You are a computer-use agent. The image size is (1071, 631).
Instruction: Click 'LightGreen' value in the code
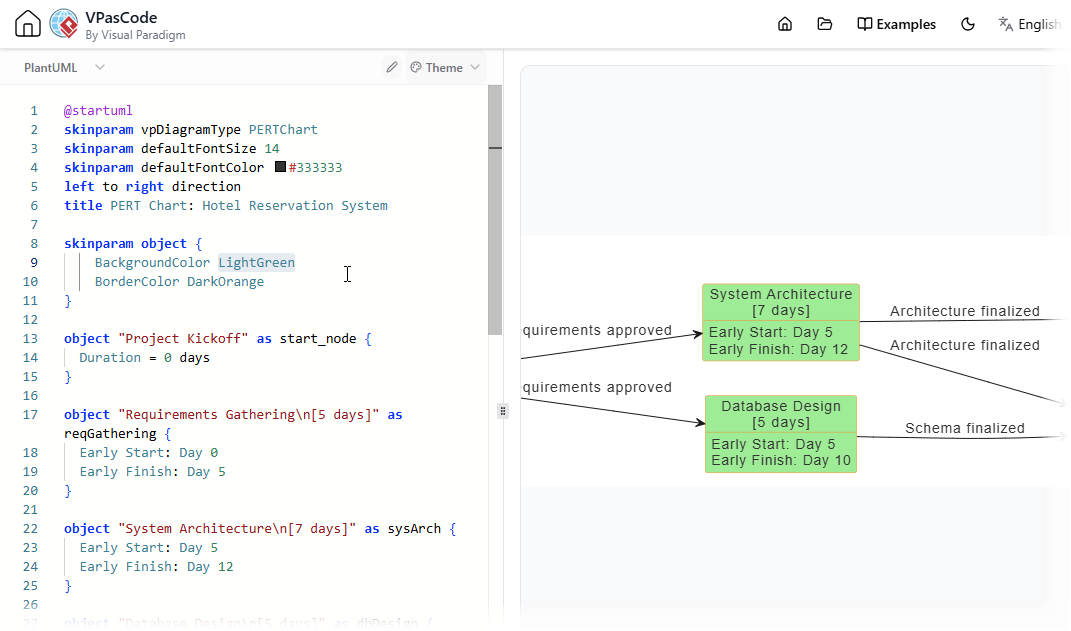(256, 262)
